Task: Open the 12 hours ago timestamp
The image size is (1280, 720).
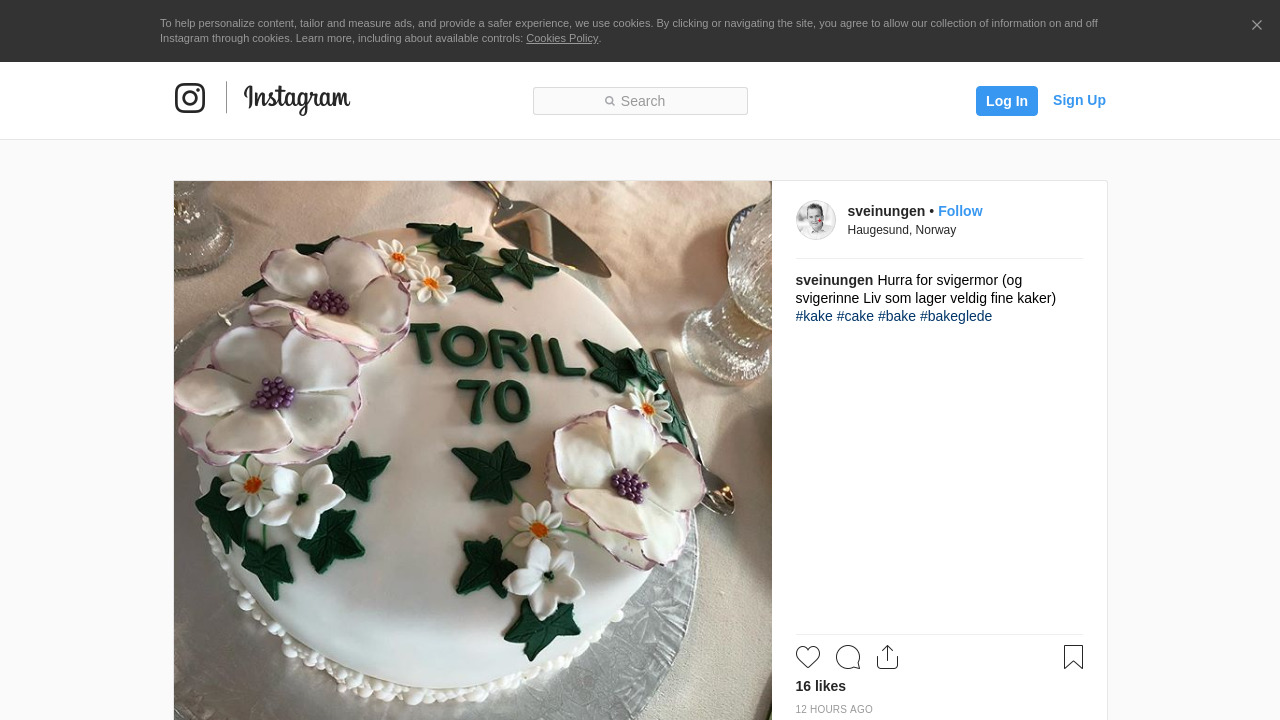Action: 834,710
